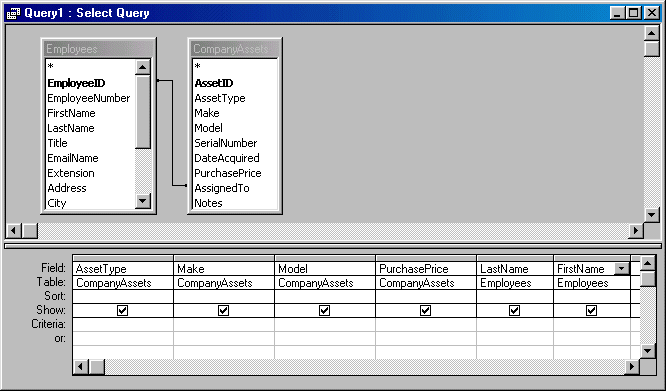The height and width of the screenshot is (391, 666).
Task: Open the FirstName field dropdown arrow
Action: coord(621,268)
